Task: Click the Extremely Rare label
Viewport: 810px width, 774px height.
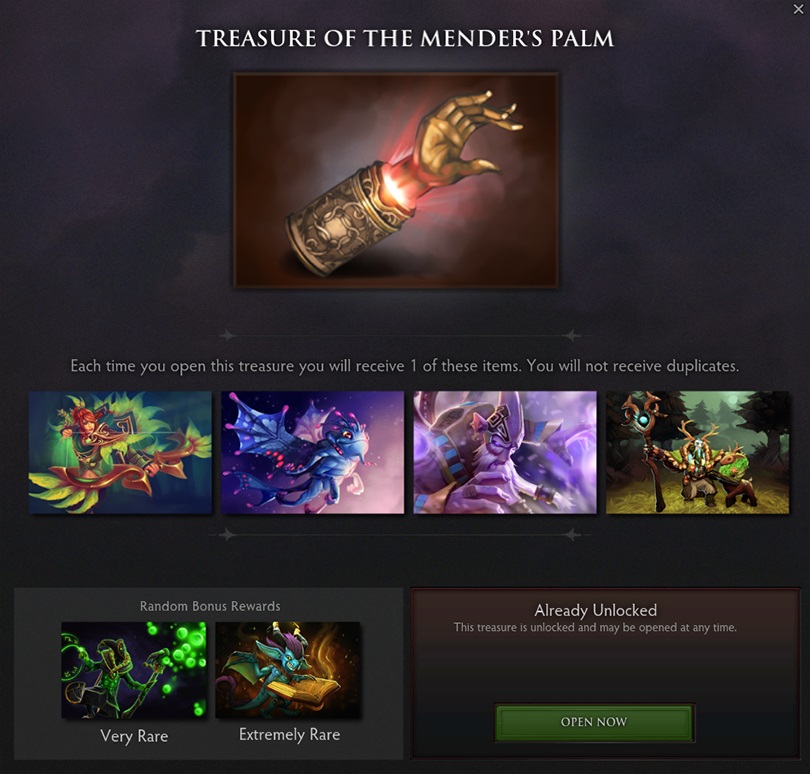Action: pos(289,735)
